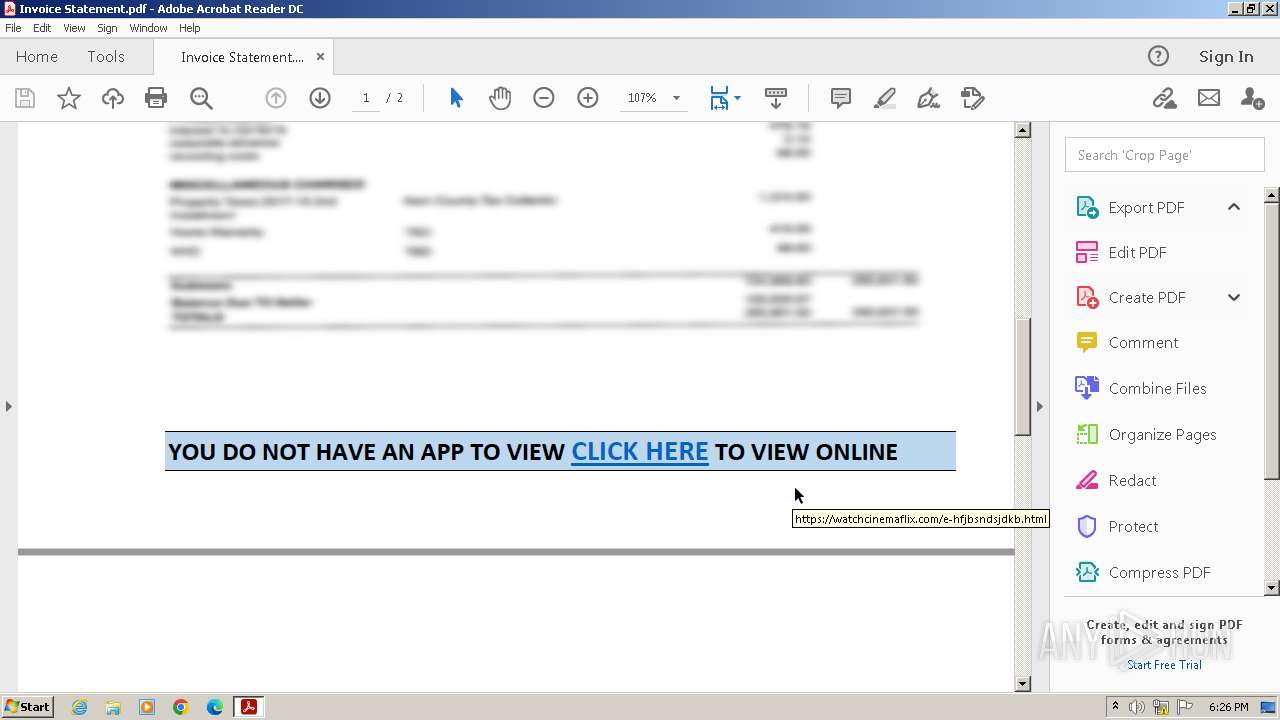Click the taskbar clock 6:26 PM
The width and height of the screenshot is (1280, 720).
[1228, 707]
